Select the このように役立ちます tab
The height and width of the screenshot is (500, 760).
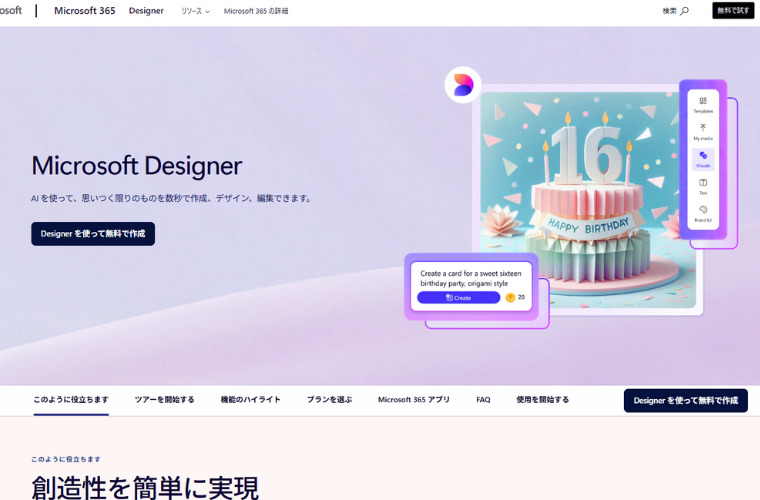[71, 400]
